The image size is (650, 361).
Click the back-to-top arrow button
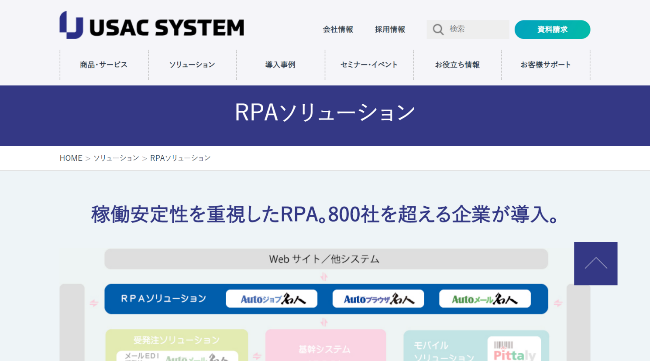click(596, 264)
